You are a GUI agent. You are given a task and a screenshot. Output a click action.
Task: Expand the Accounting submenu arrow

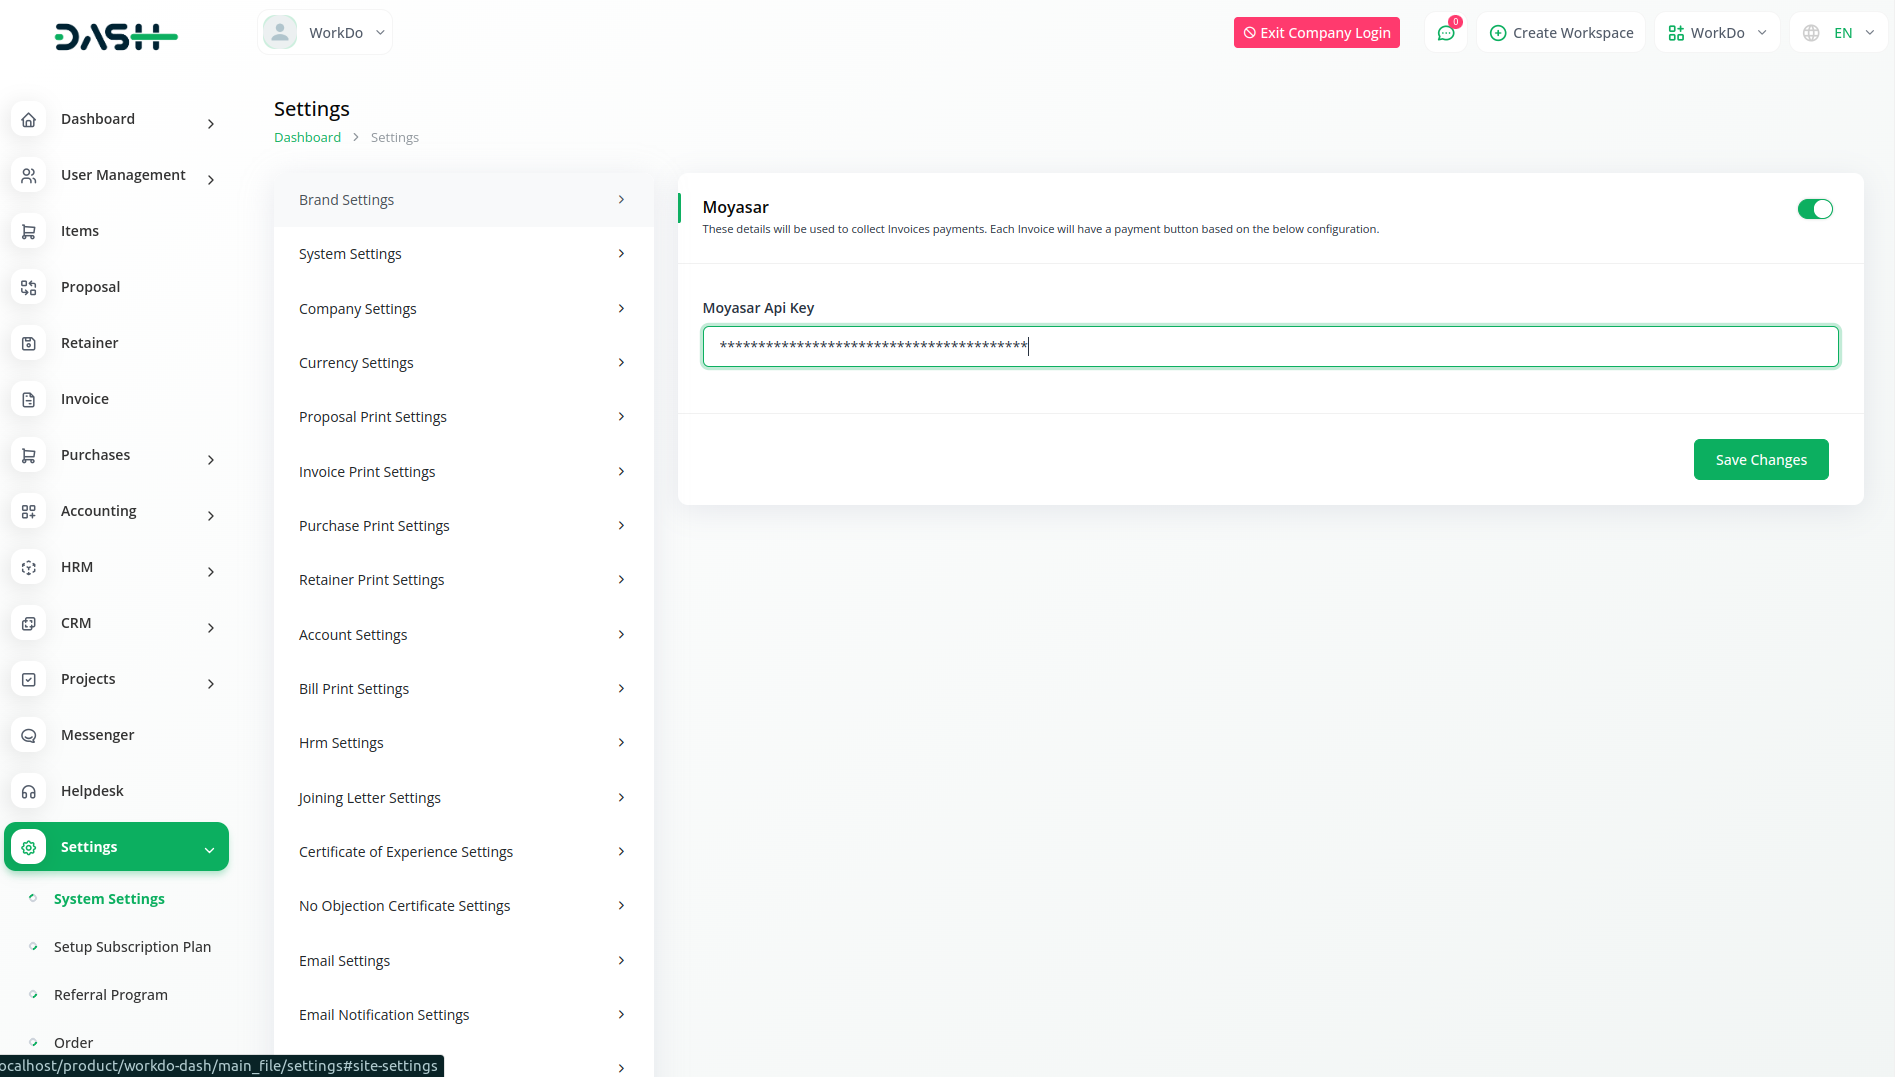tap(210, 516)
